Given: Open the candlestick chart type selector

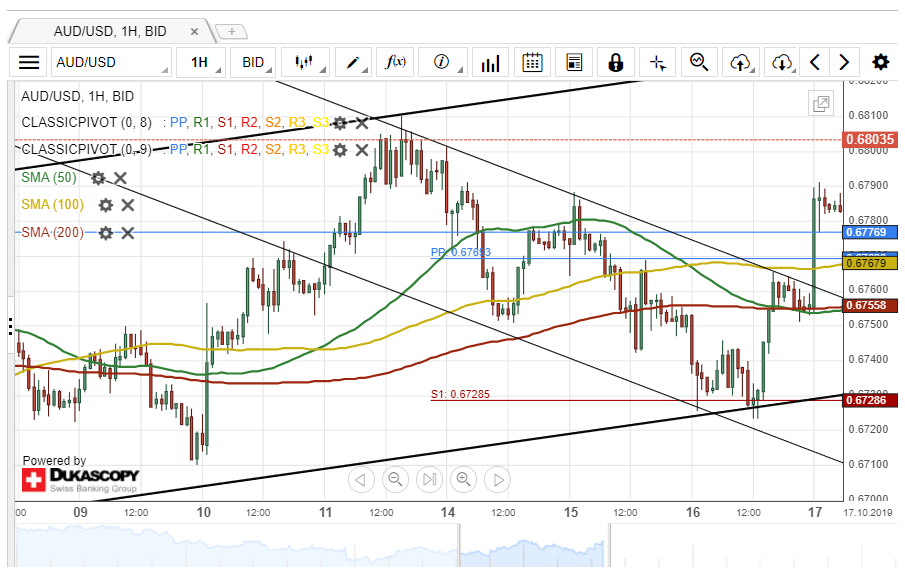Looking at the screenshot, I should (x=305, y=62).
